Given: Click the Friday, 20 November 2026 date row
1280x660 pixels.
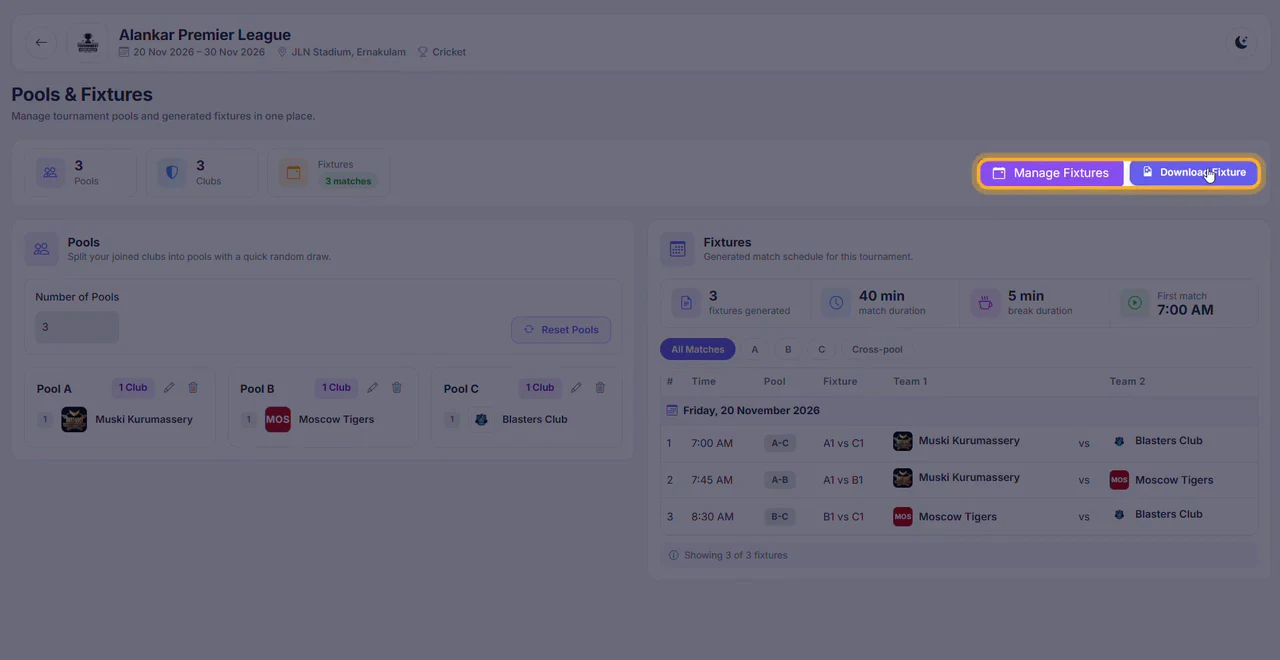Looking at the screenshot, I should (959, 411).
